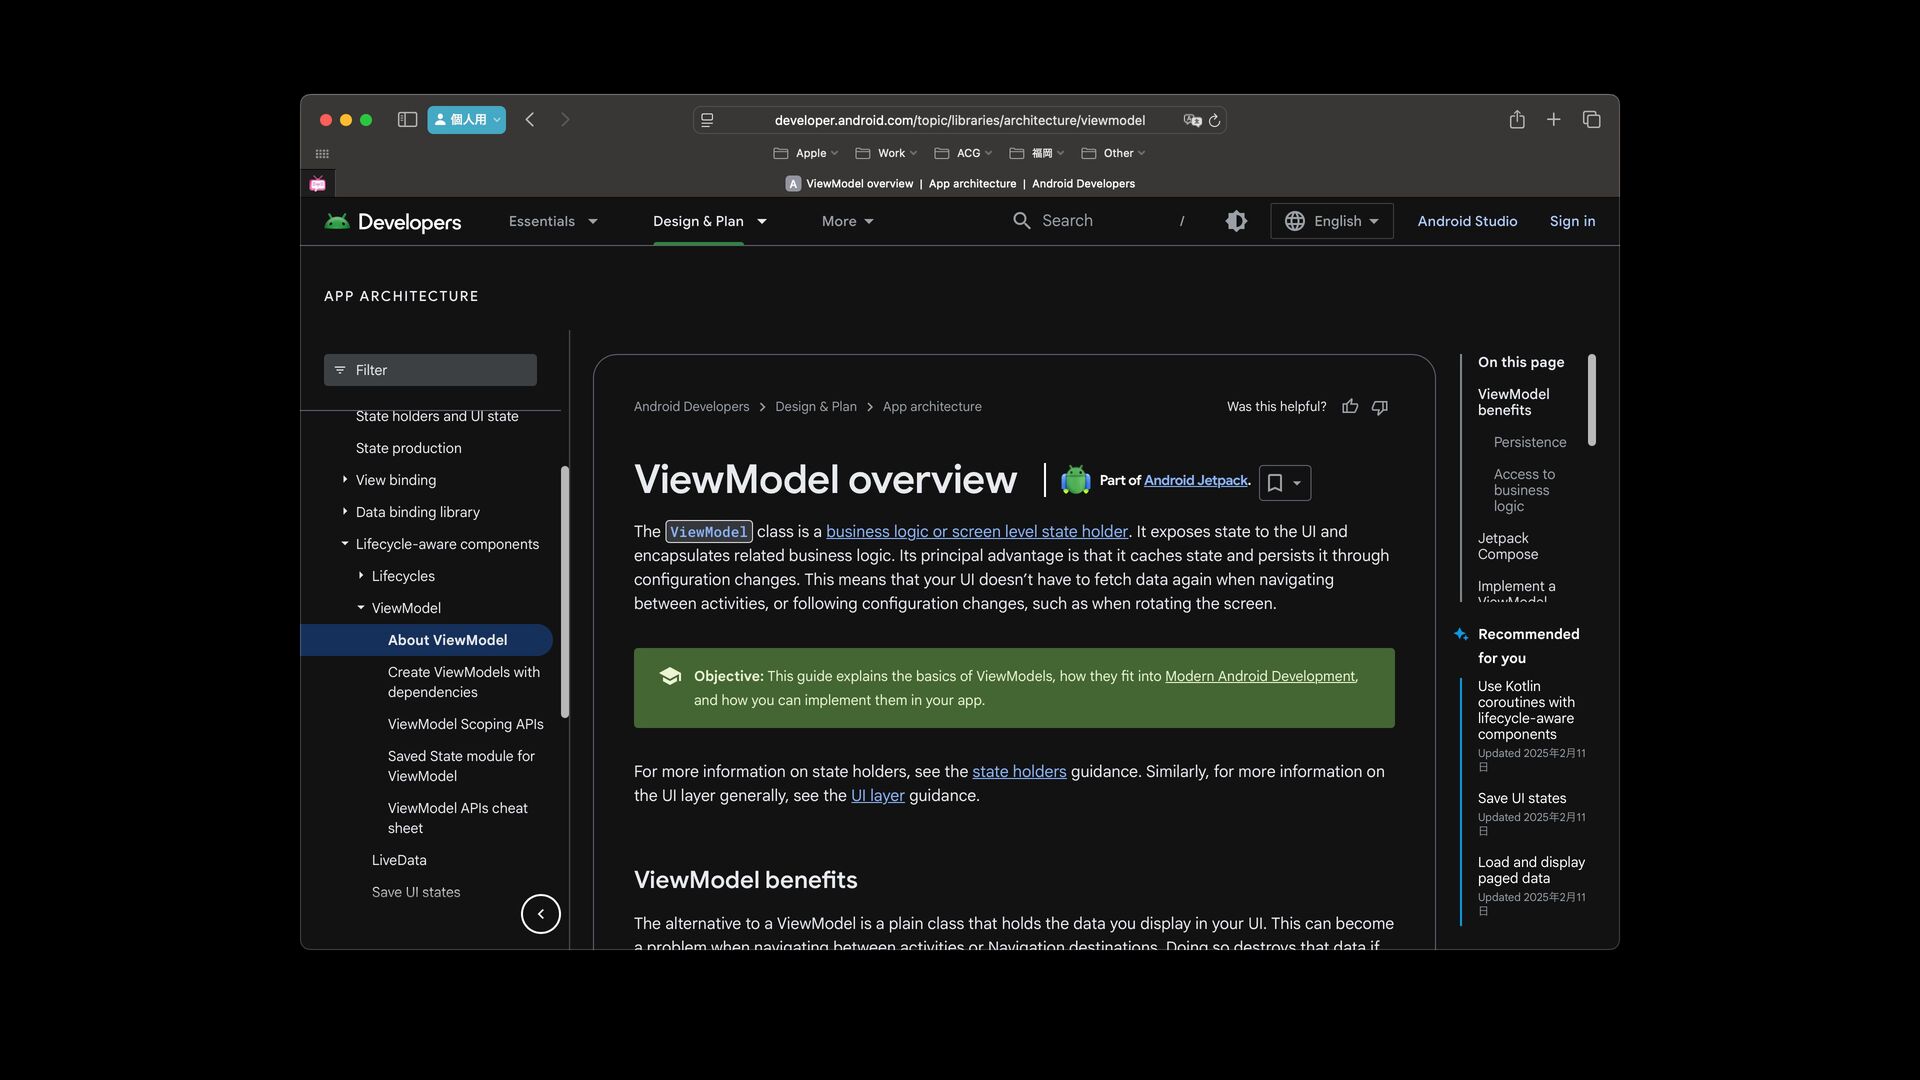This screenshot has width=1920, height=1080.
Task: Click the Android Jetpack robot icon
Action: pyautogui.click(x=1076, y=481)
